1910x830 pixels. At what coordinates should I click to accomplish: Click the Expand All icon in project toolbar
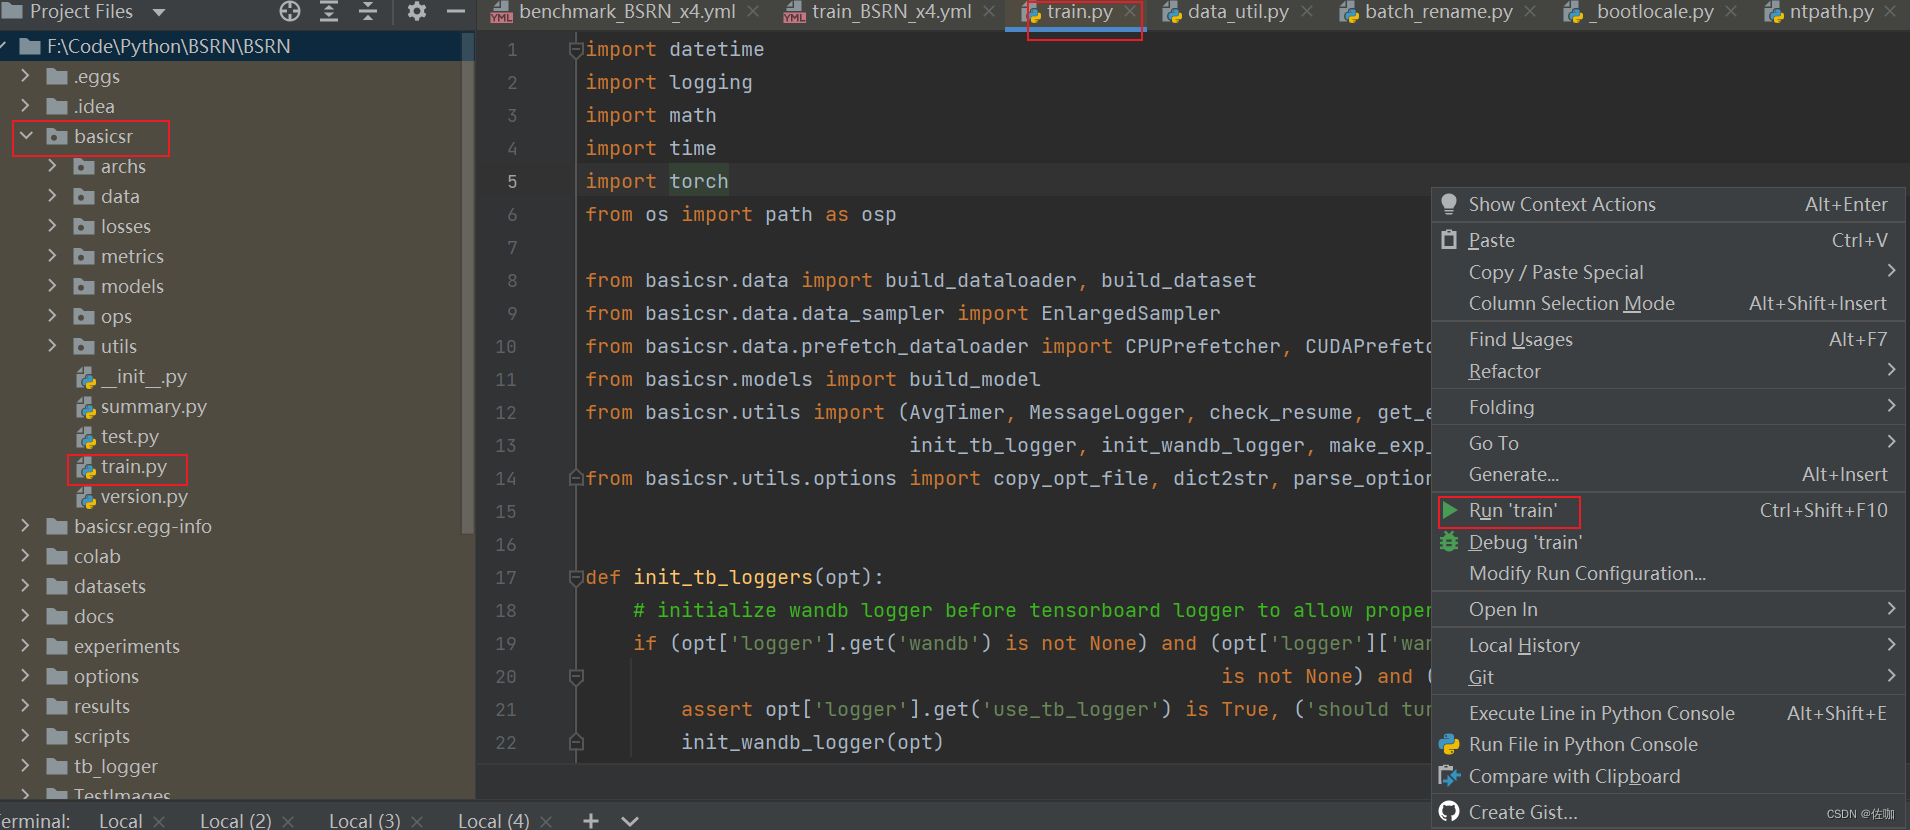pos(329,12)
